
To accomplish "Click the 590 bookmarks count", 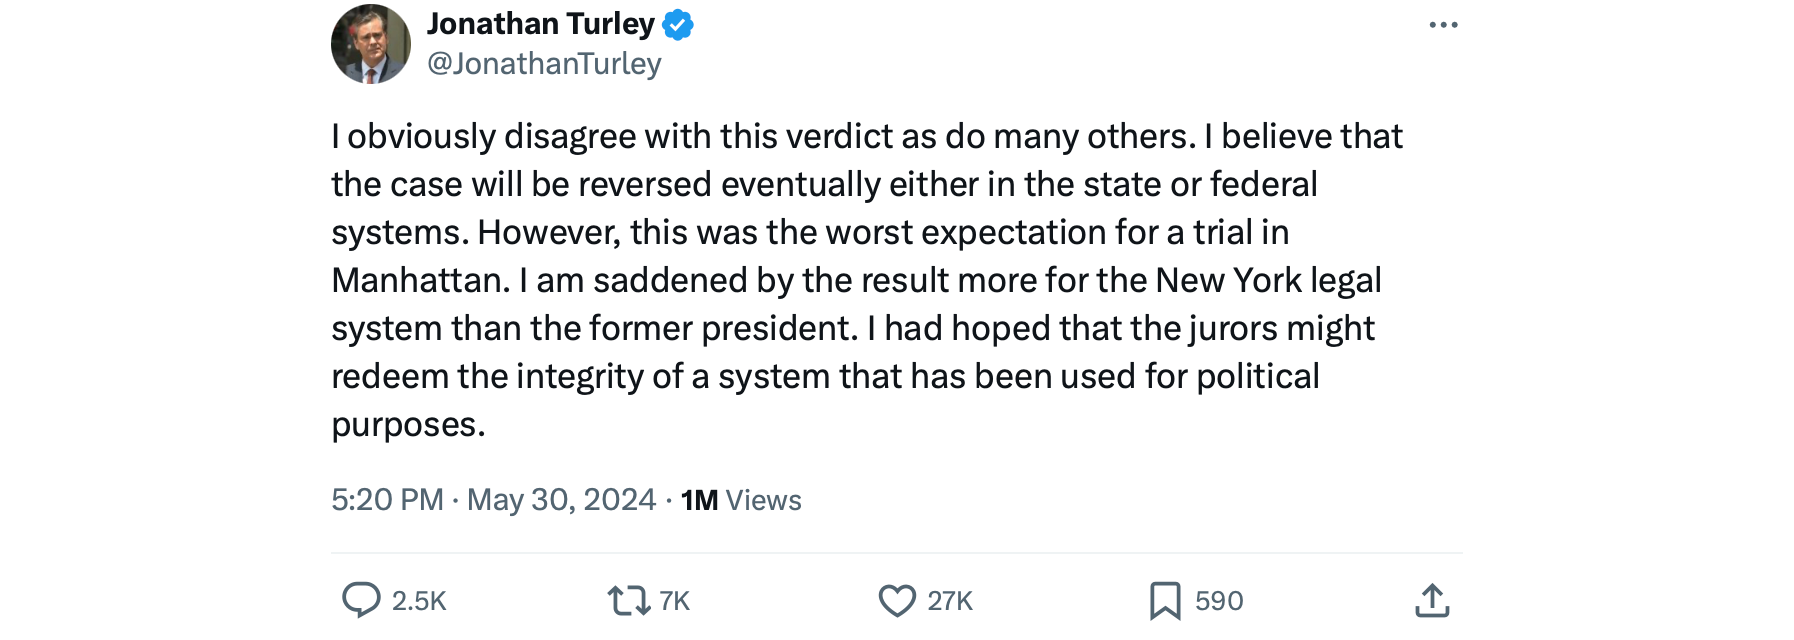I will [1219, 601].
